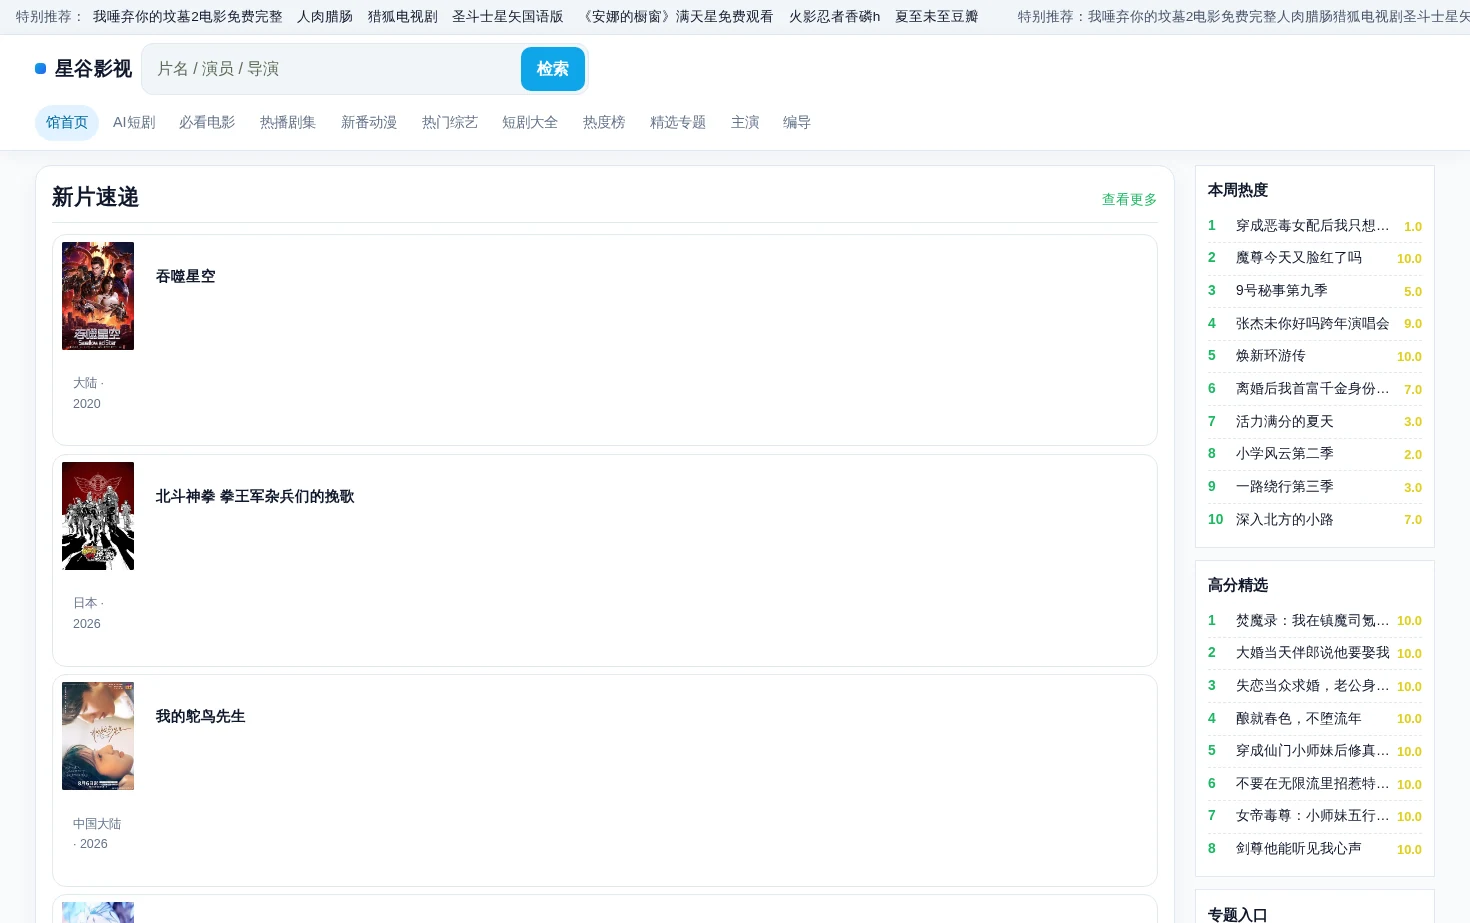The width and height of the screenshot is (1470, 923).
Task: Open 《安娜的橱窗》满天星免费观看 link
Action: tap(676, 17)
